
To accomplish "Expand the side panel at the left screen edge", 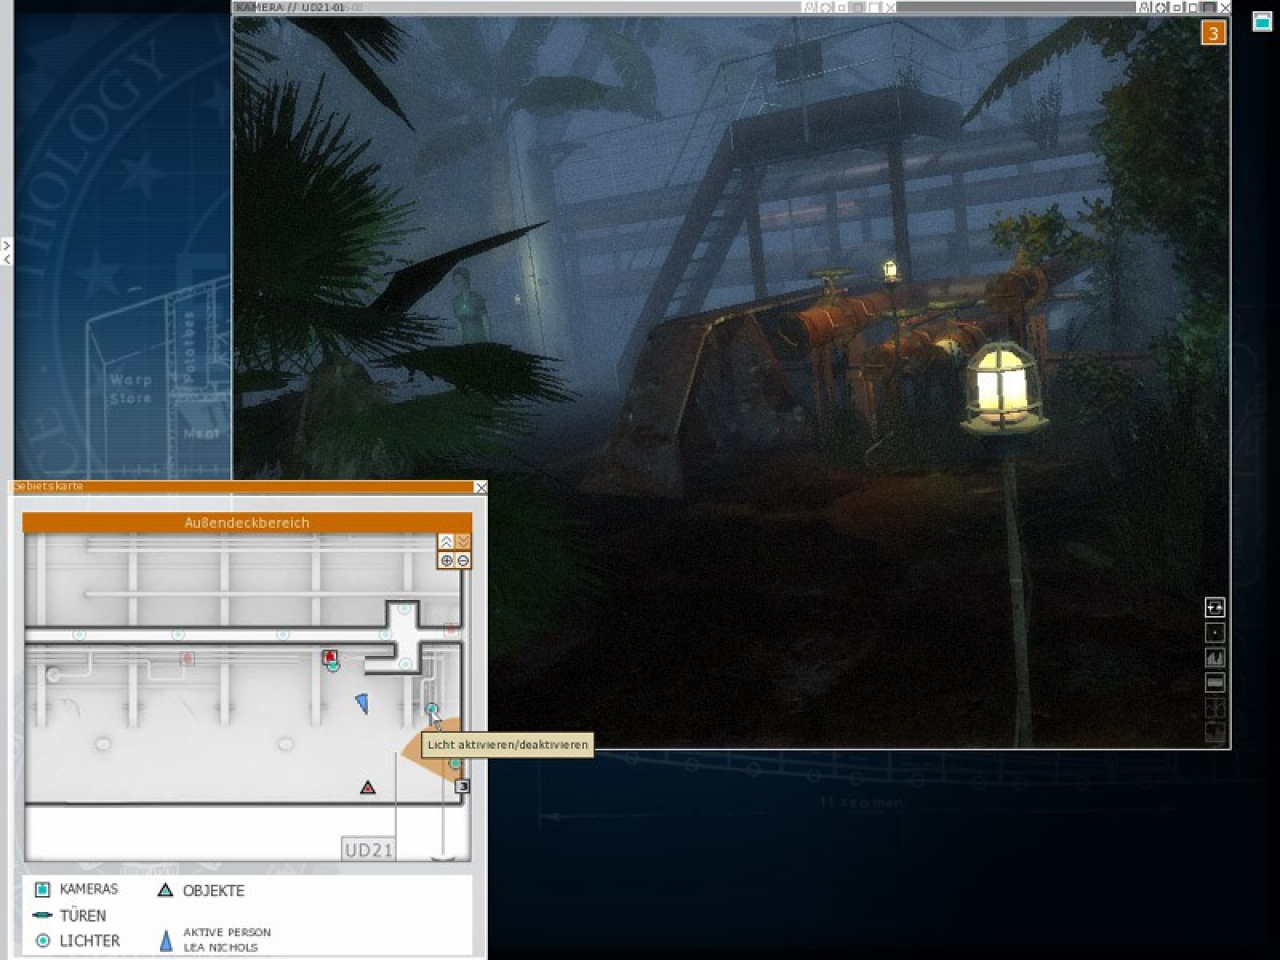I will click(x=5, y=251).
